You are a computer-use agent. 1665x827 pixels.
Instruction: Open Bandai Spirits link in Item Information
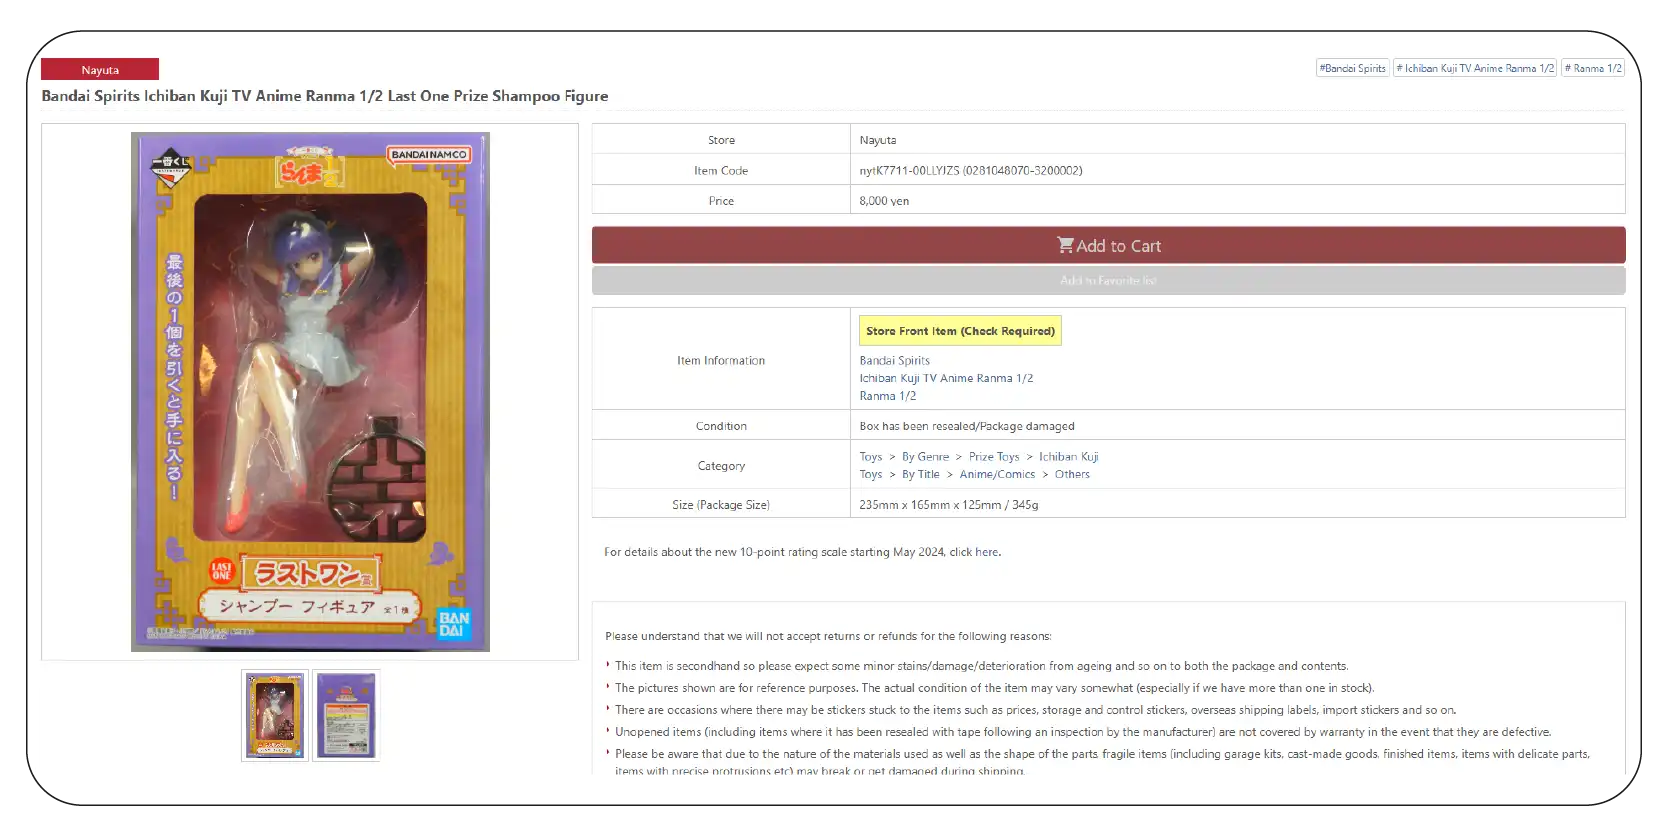(894, 361)
